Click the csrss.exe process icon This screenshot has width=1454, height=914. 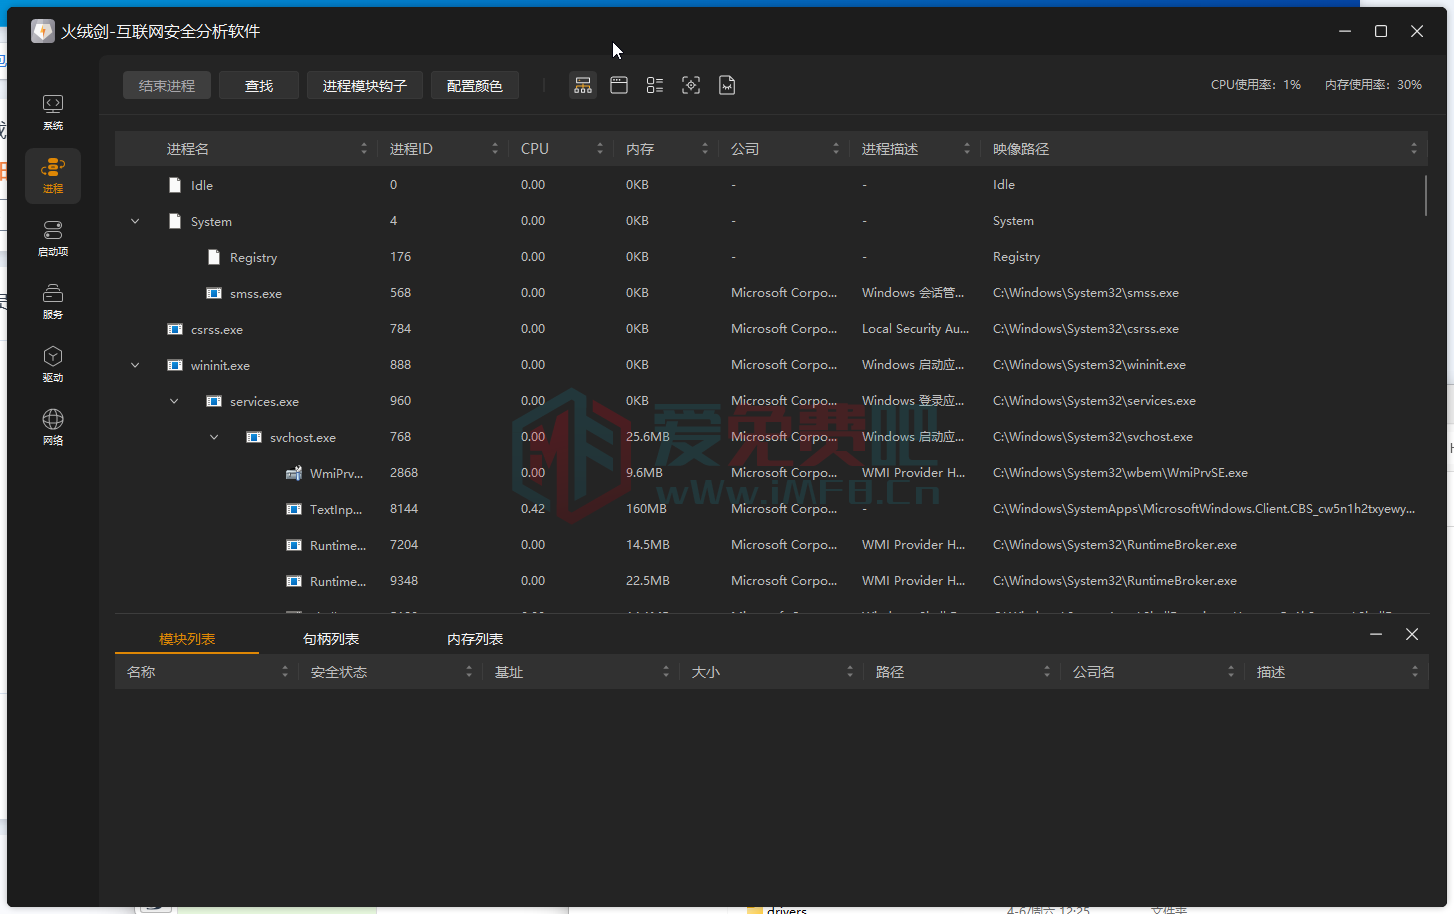click(x=175, y=329)
